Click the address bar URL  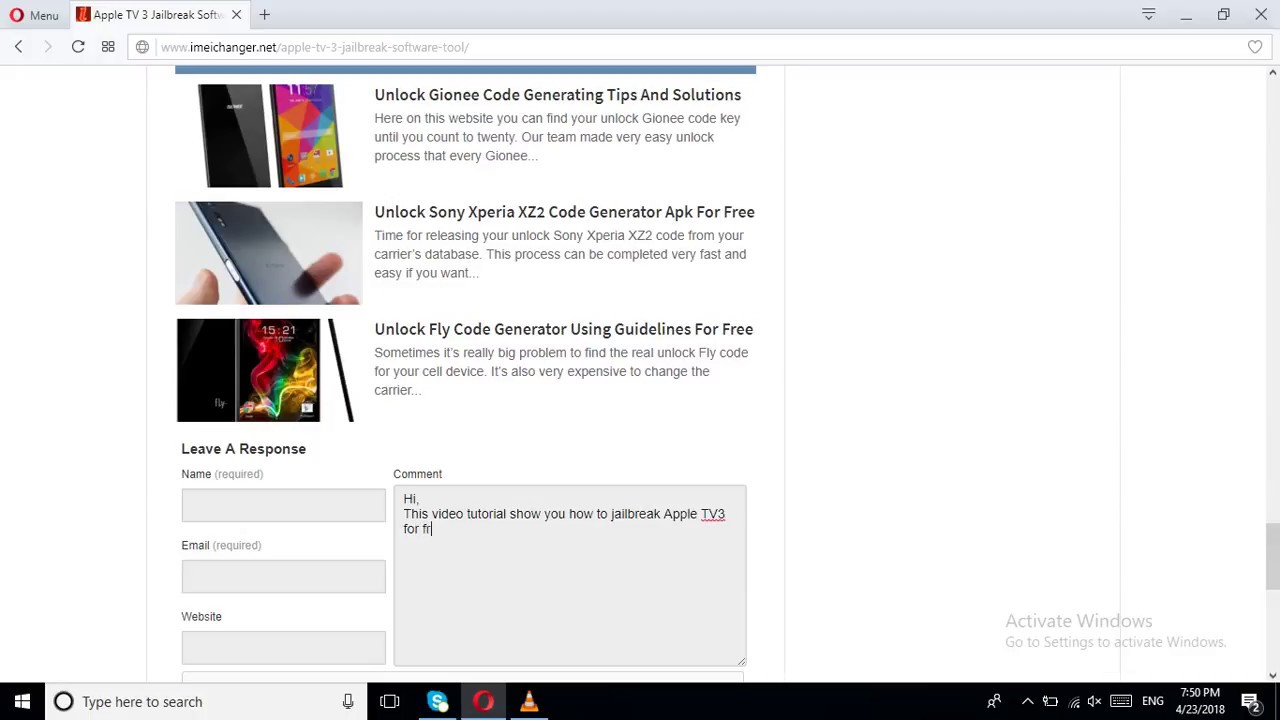314,47
